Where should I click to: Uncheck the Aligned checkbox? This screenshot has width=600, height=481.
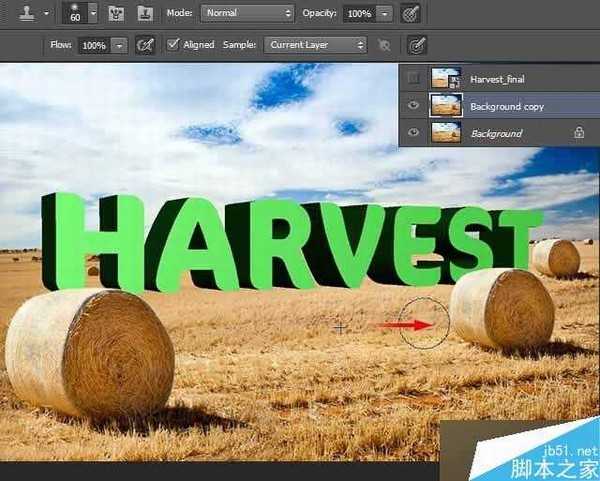(173, 45)
